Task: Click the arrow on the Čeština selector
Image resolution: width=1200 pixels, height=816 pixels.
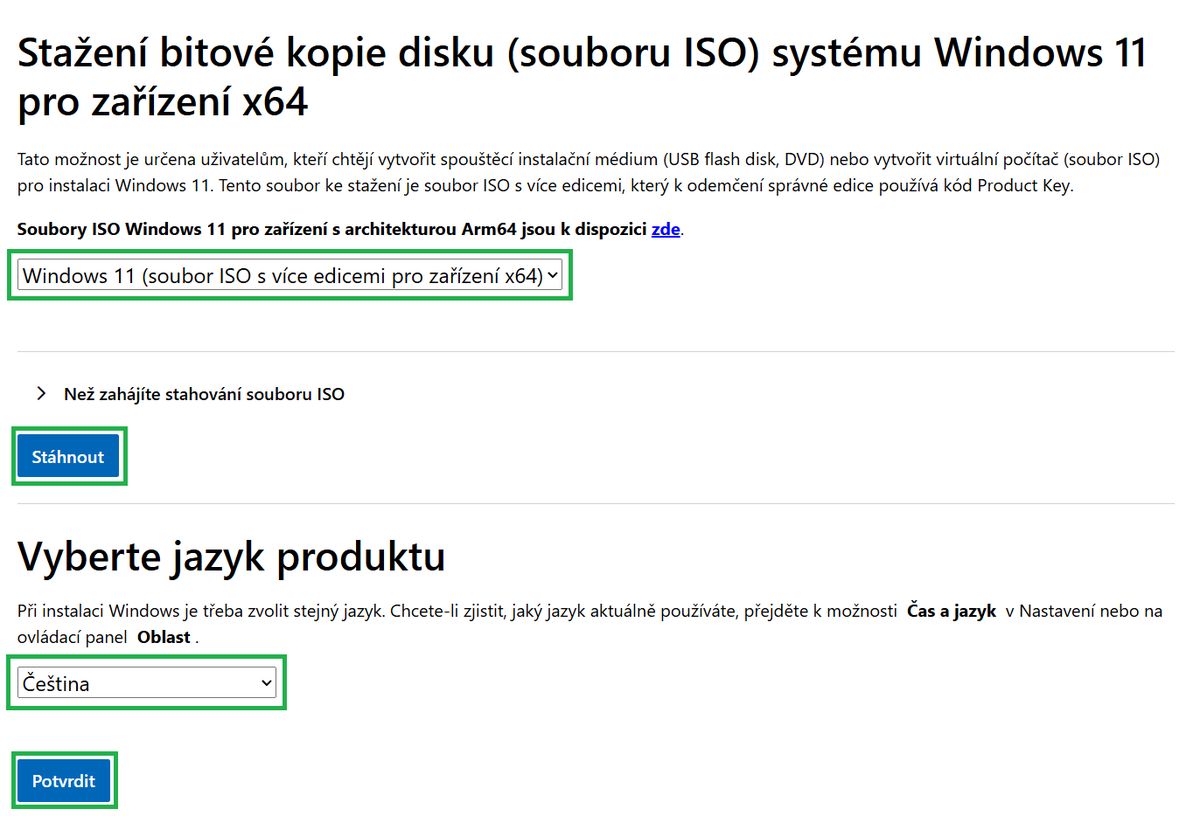Action: pos(266,683)
